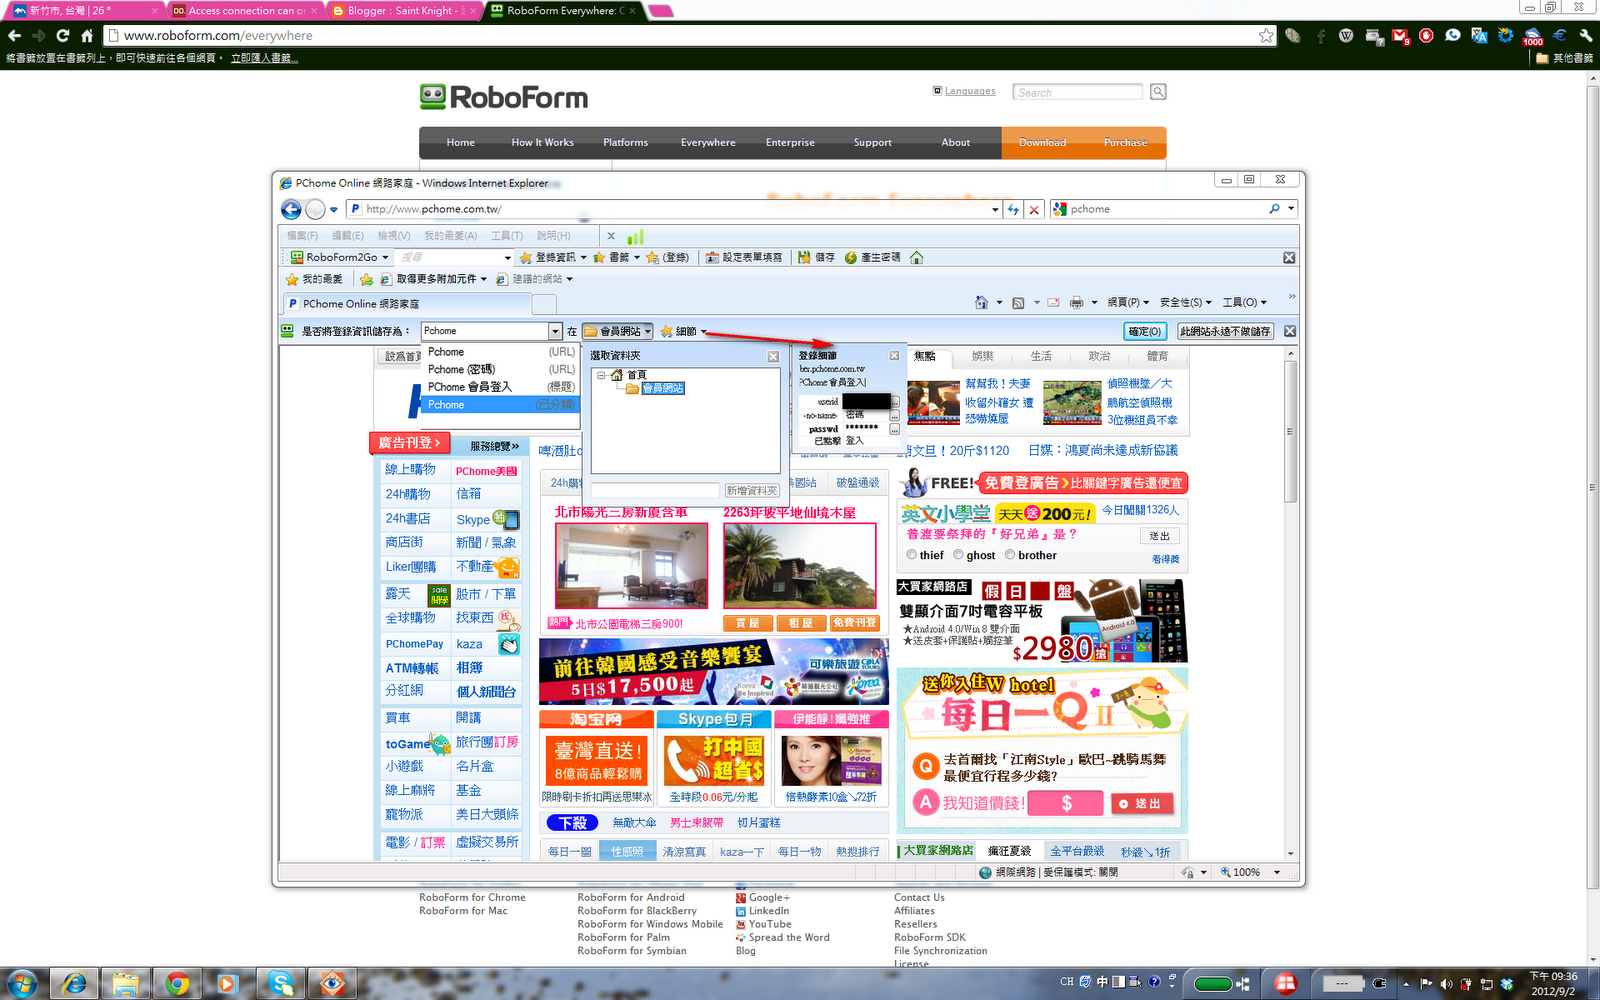Close the RoboForm save prompt bar
Viewport: 1600px width, 1000px height.
pos(1290,331)
